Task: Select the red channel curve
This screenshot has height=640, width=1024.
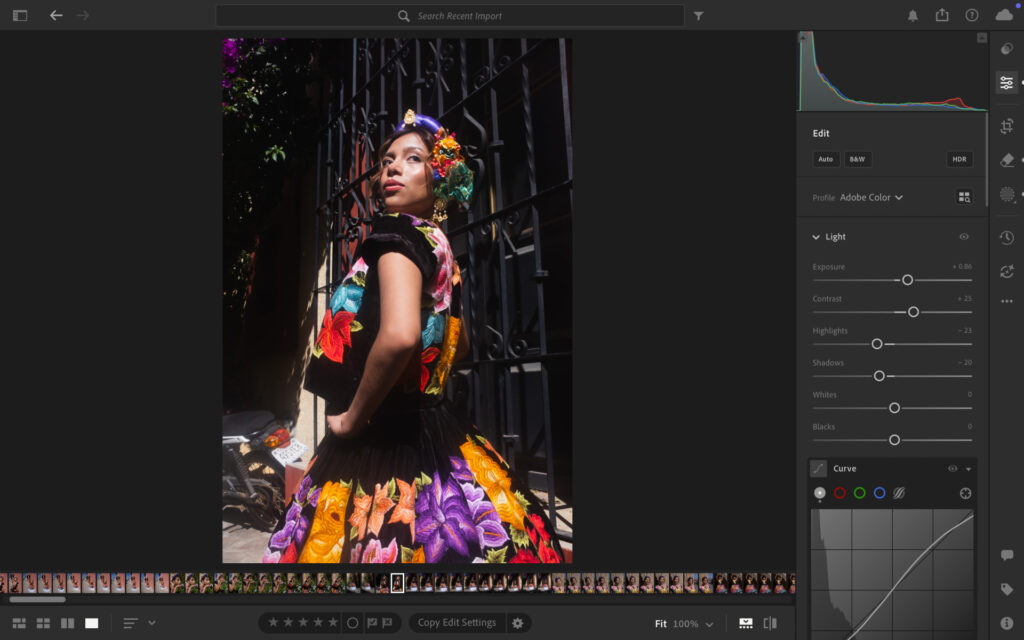Action: (x=840, y=493)
